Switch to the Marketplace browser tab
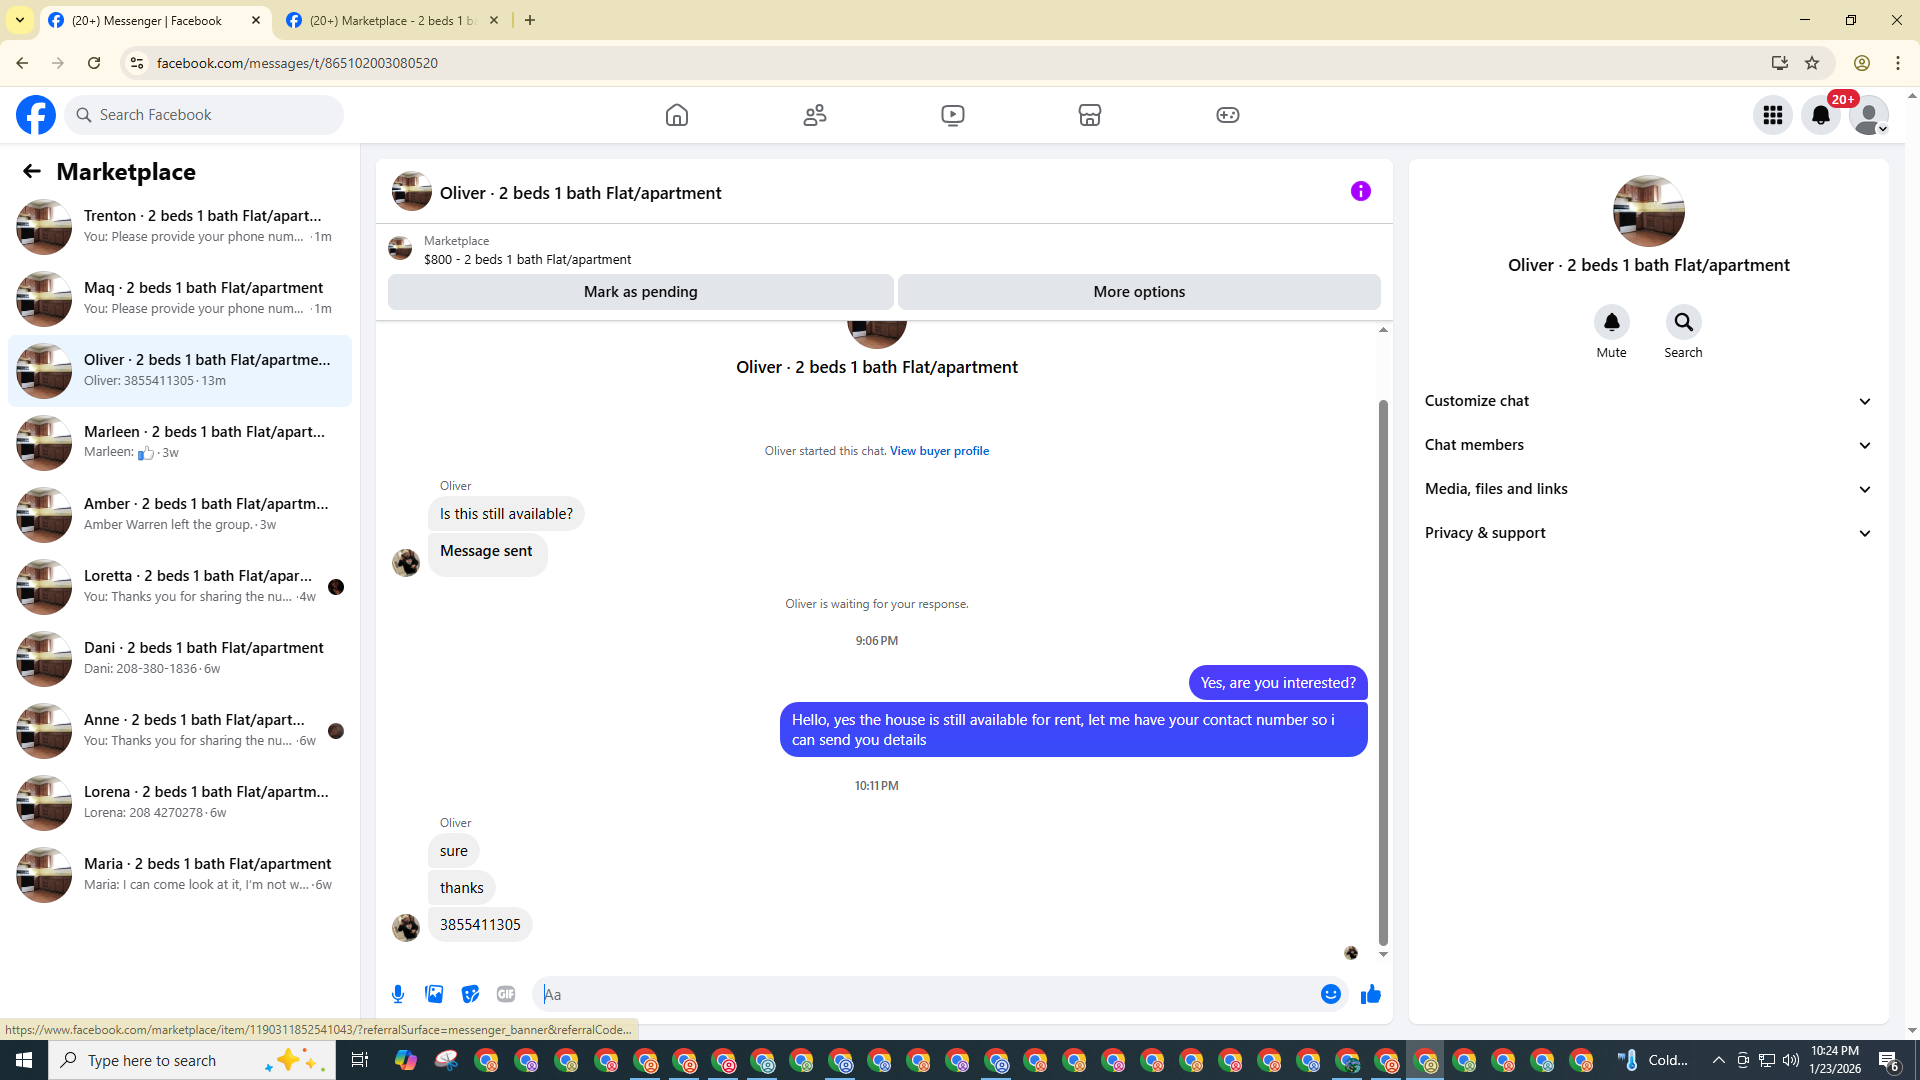Viewport: 1920px width, 1080px height. click(392, 20)
